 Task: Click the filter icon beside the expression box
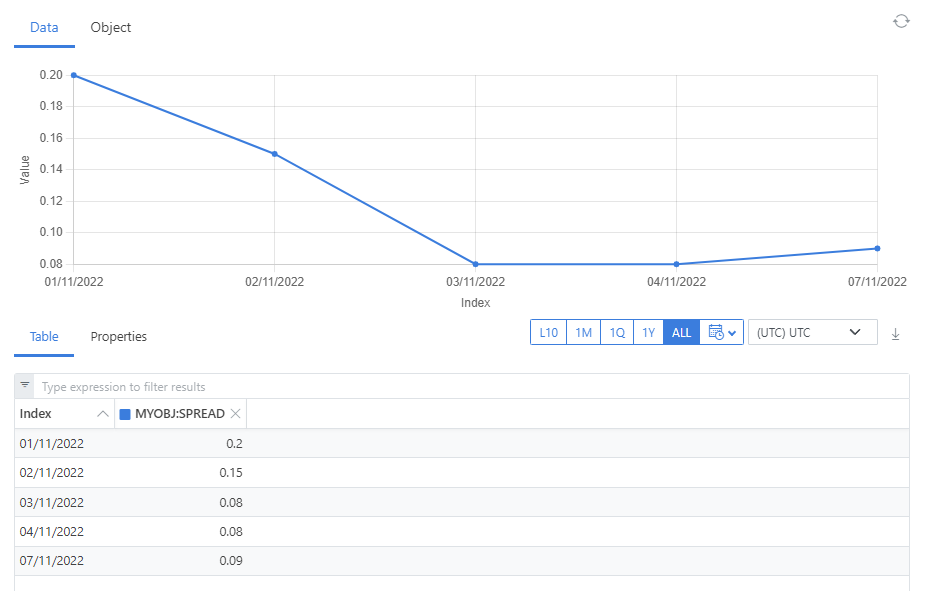coord(25,386)
